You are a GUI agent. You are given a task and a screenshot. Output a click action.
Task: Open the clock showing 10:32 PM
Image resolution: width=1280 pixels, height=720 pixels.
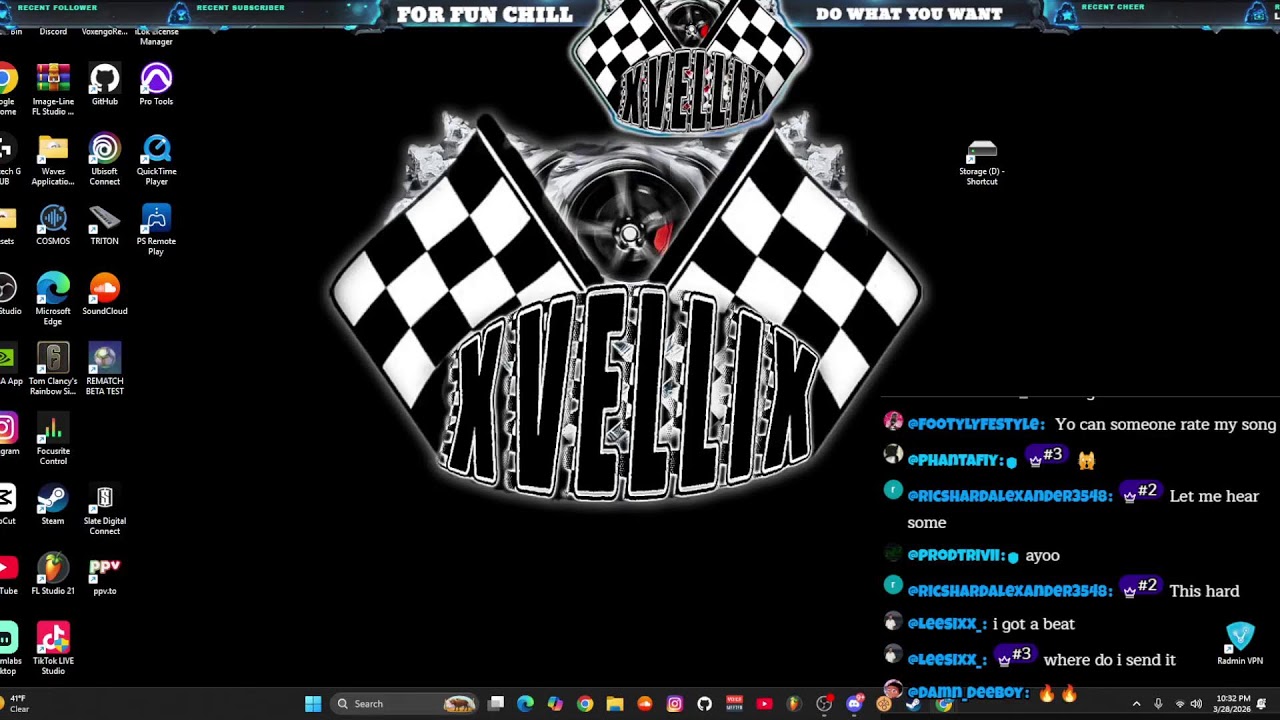coord(1233,704)
